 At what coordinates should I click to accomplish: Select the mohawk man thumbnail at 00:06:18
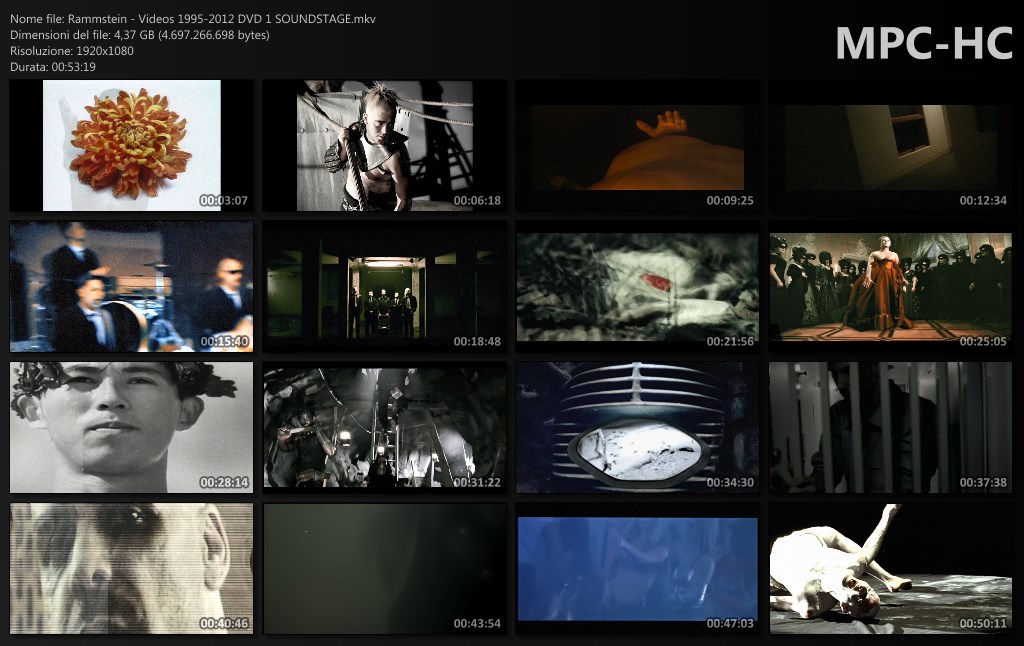[385, 145]
